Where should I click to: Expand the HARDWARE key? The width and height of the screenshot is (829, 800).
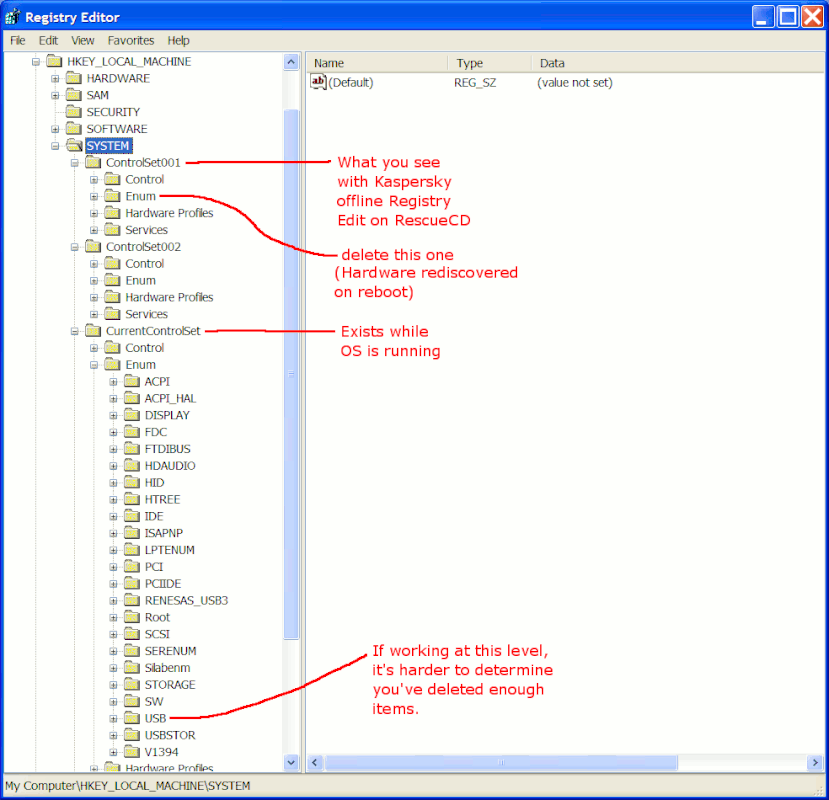[55, 79]
